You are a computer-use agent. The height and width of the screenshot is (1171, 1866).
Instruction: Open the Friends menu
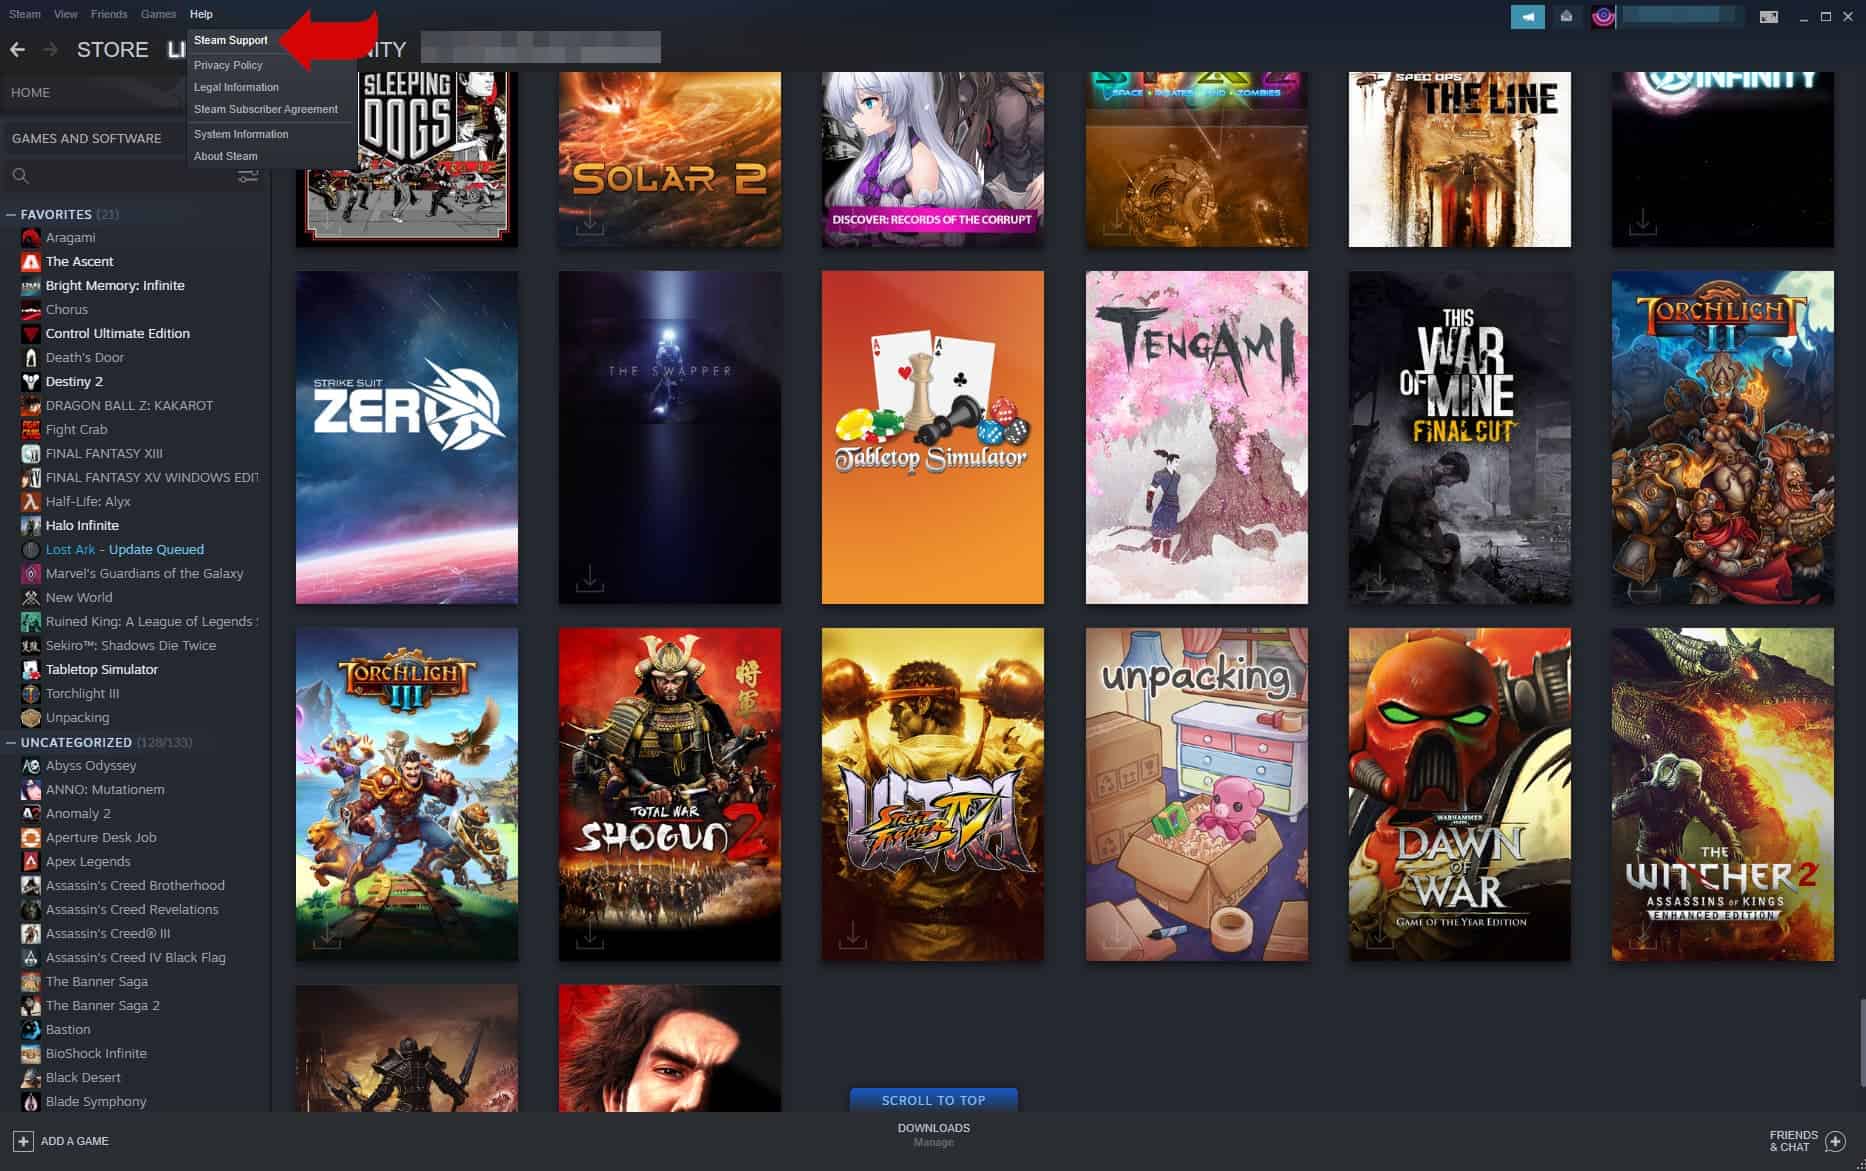coord(109,14)
